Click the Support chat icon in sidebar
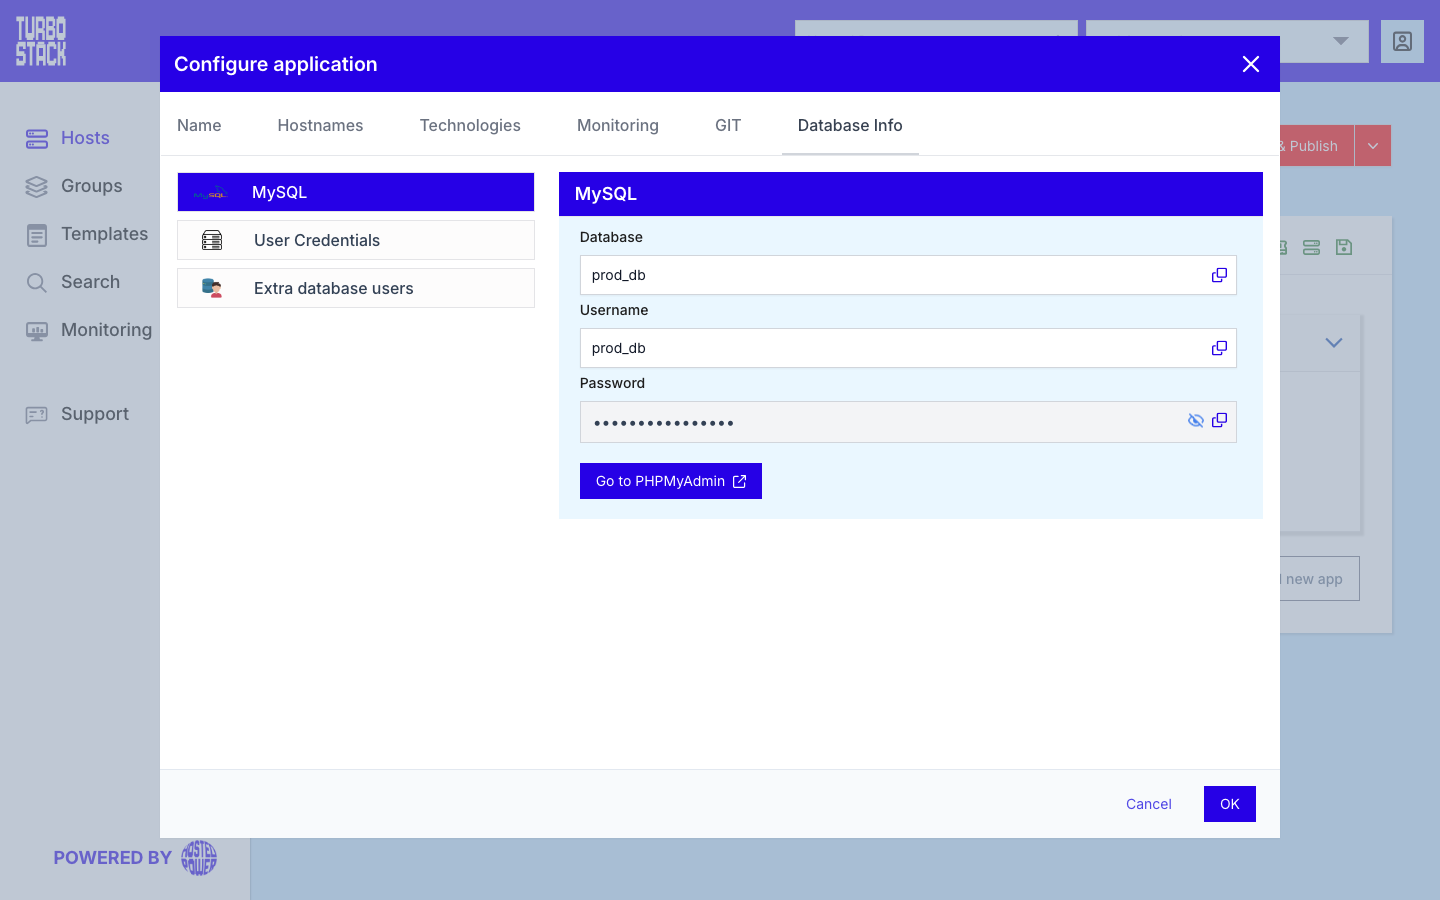Viewport: 1440px width, 900px height. pyautogui.click(x=37, y=414)
